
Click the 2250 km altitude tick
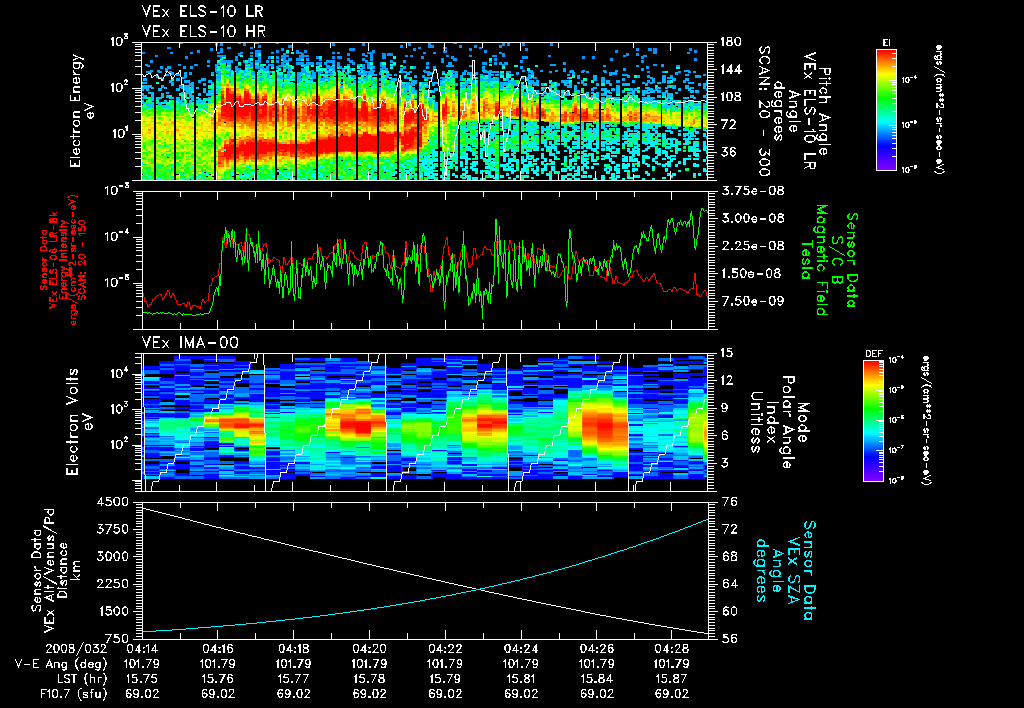[112, 584]
